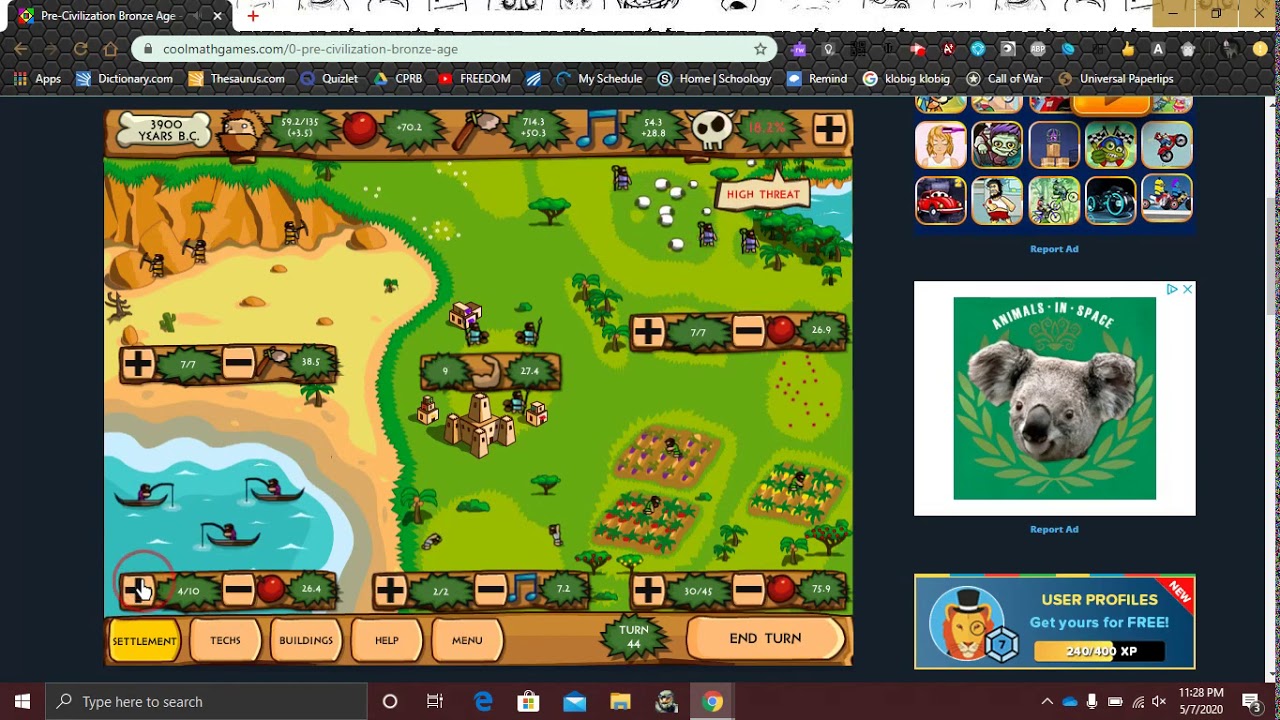Image resolution: width=1280 pixels, height=720 pixels.
Task: Click the High Threat sign
Action: pos(763,194)
